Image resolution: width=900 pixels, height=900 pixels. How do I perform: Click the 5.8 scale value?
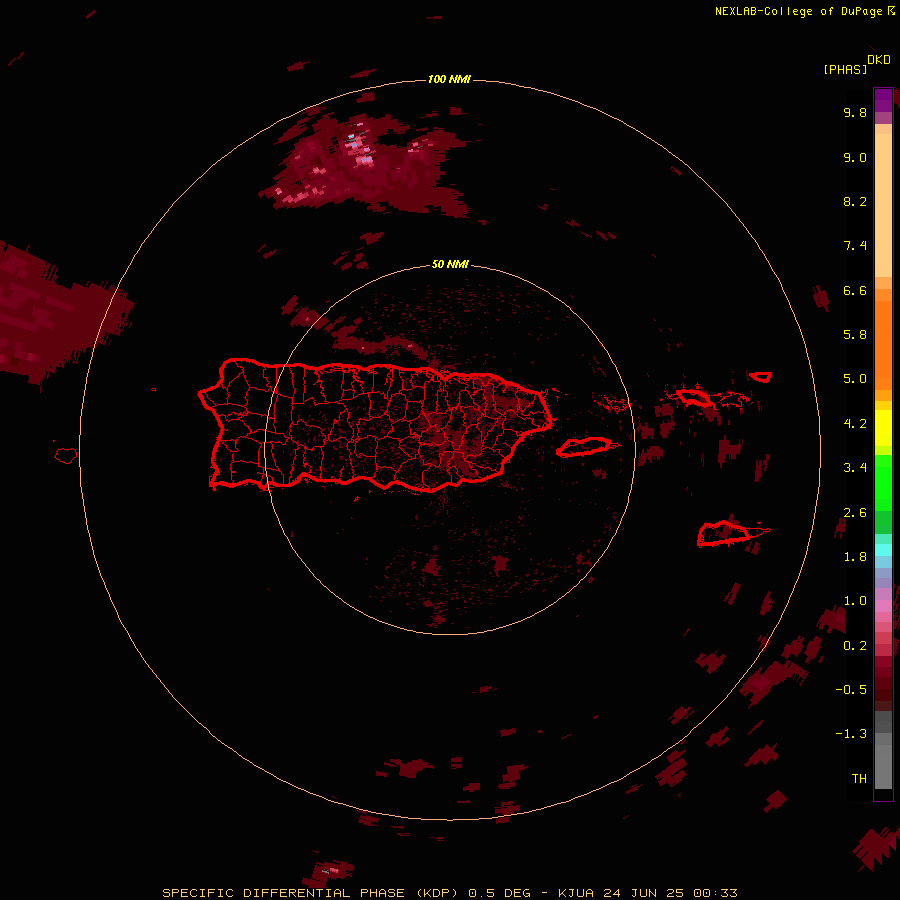(855, 335)
